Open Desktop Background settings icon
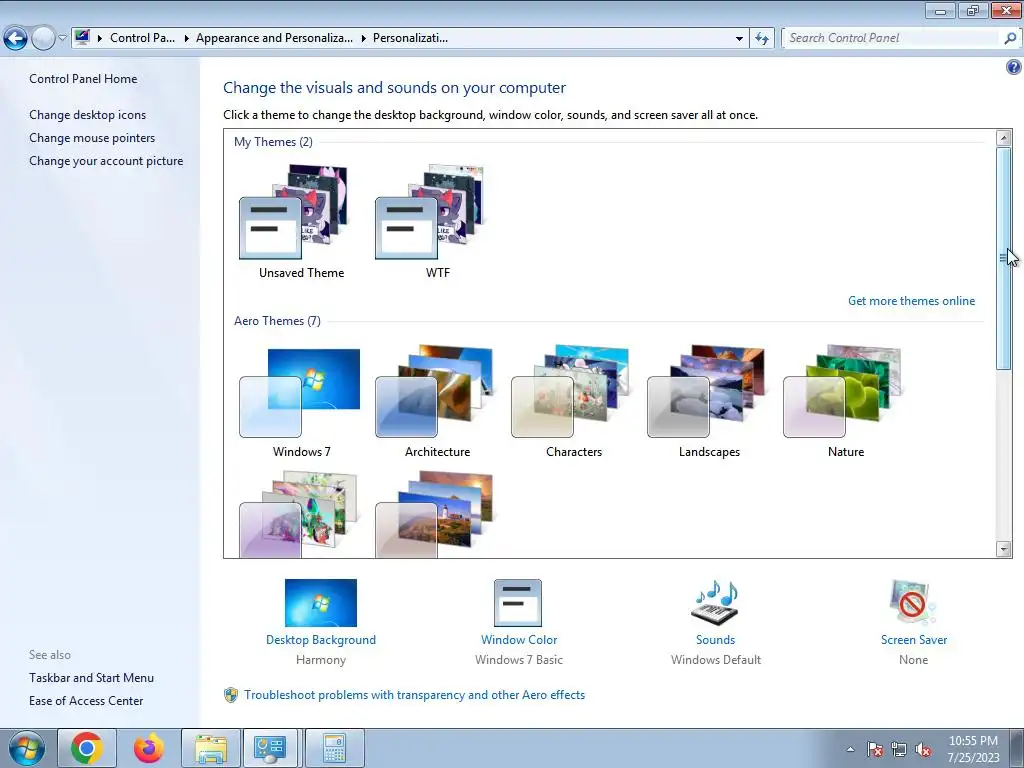This screenshot has width=1024, height=768. tap(321, 603)
